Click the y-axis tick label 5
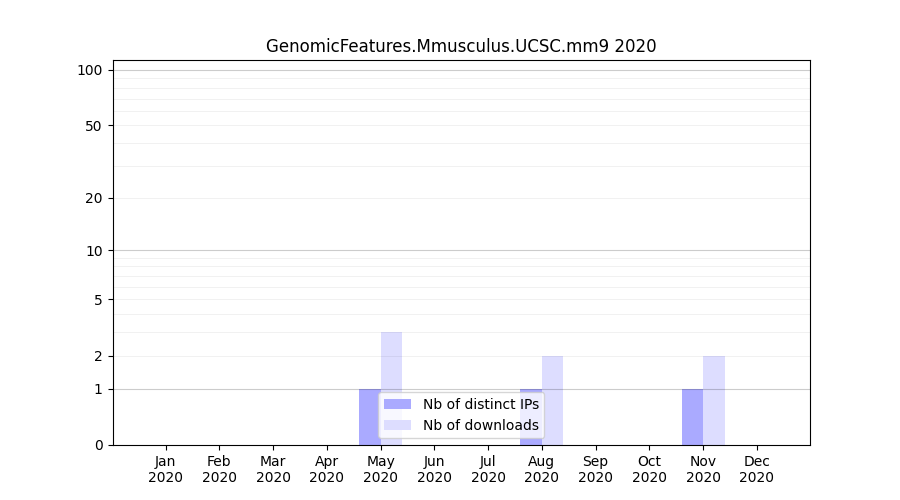 [x=97, y=300]
